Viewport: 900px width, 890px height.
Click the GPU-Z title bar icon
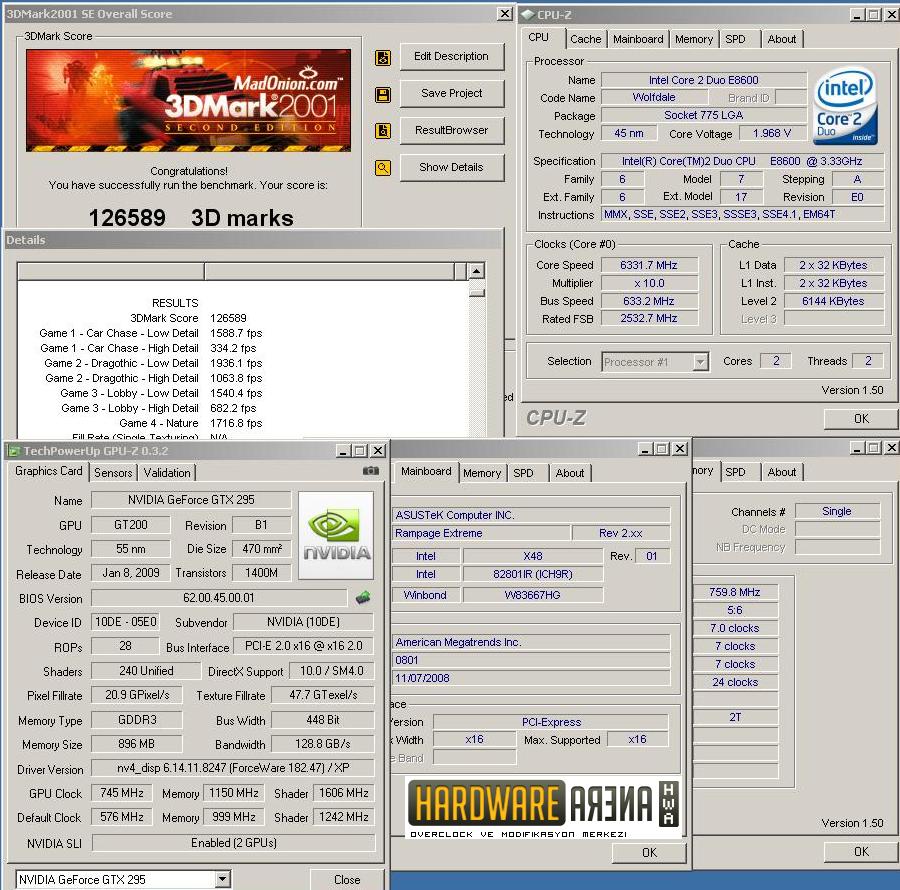pyautogui.click(x=13, y=451)
